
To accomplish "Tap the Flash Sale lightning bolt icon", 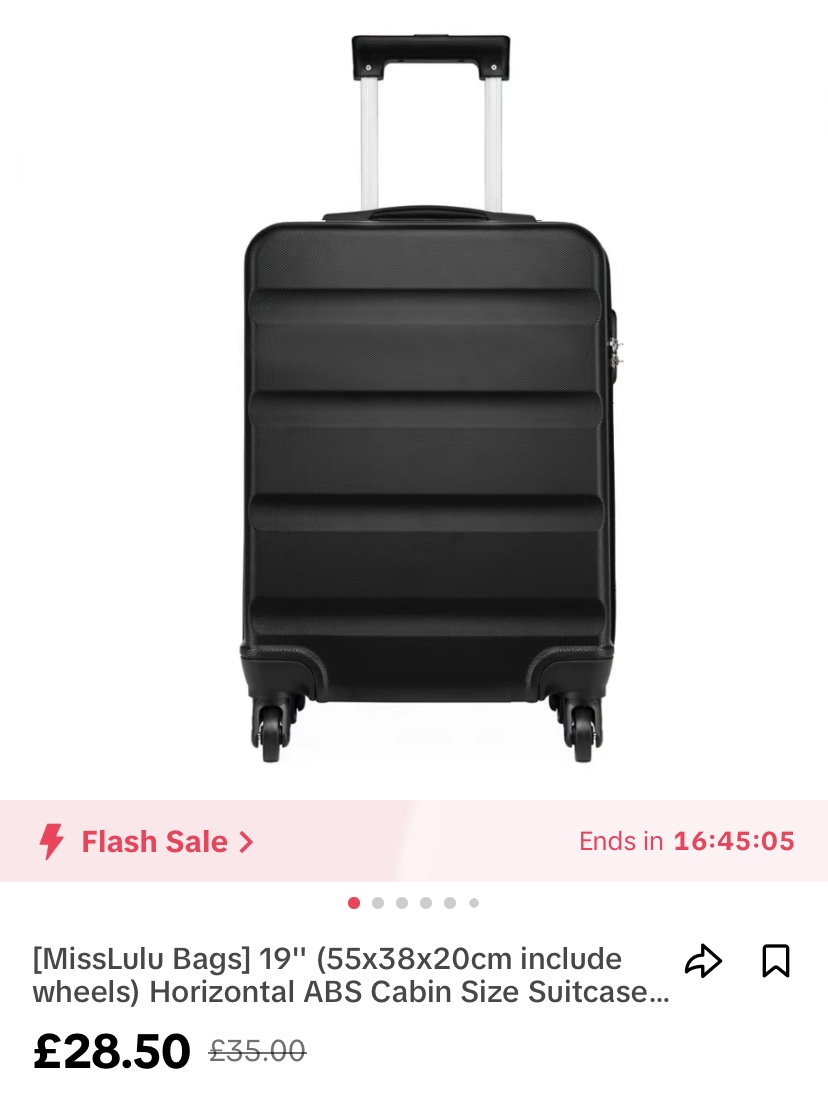I will click(51, 841).
